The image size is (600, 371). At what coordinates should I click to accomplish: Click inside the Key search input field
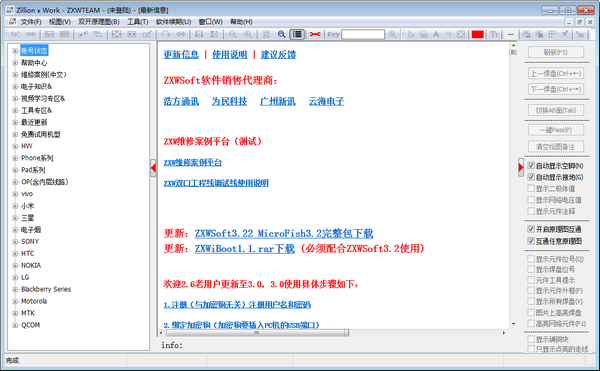(x=363, y=34)
